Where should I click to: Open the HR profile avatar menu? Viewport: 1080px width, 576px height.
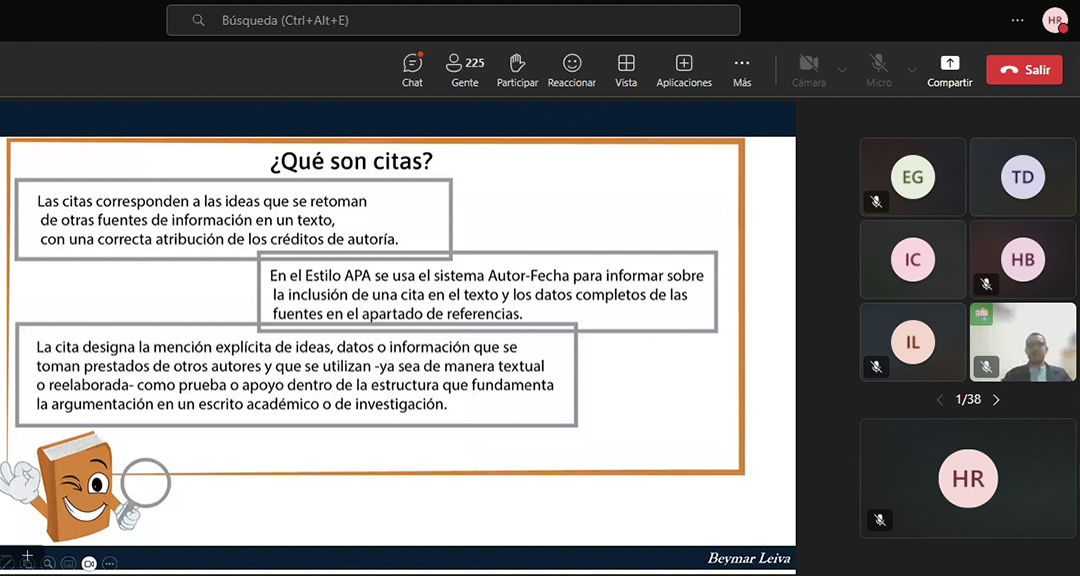[1055, 20]
